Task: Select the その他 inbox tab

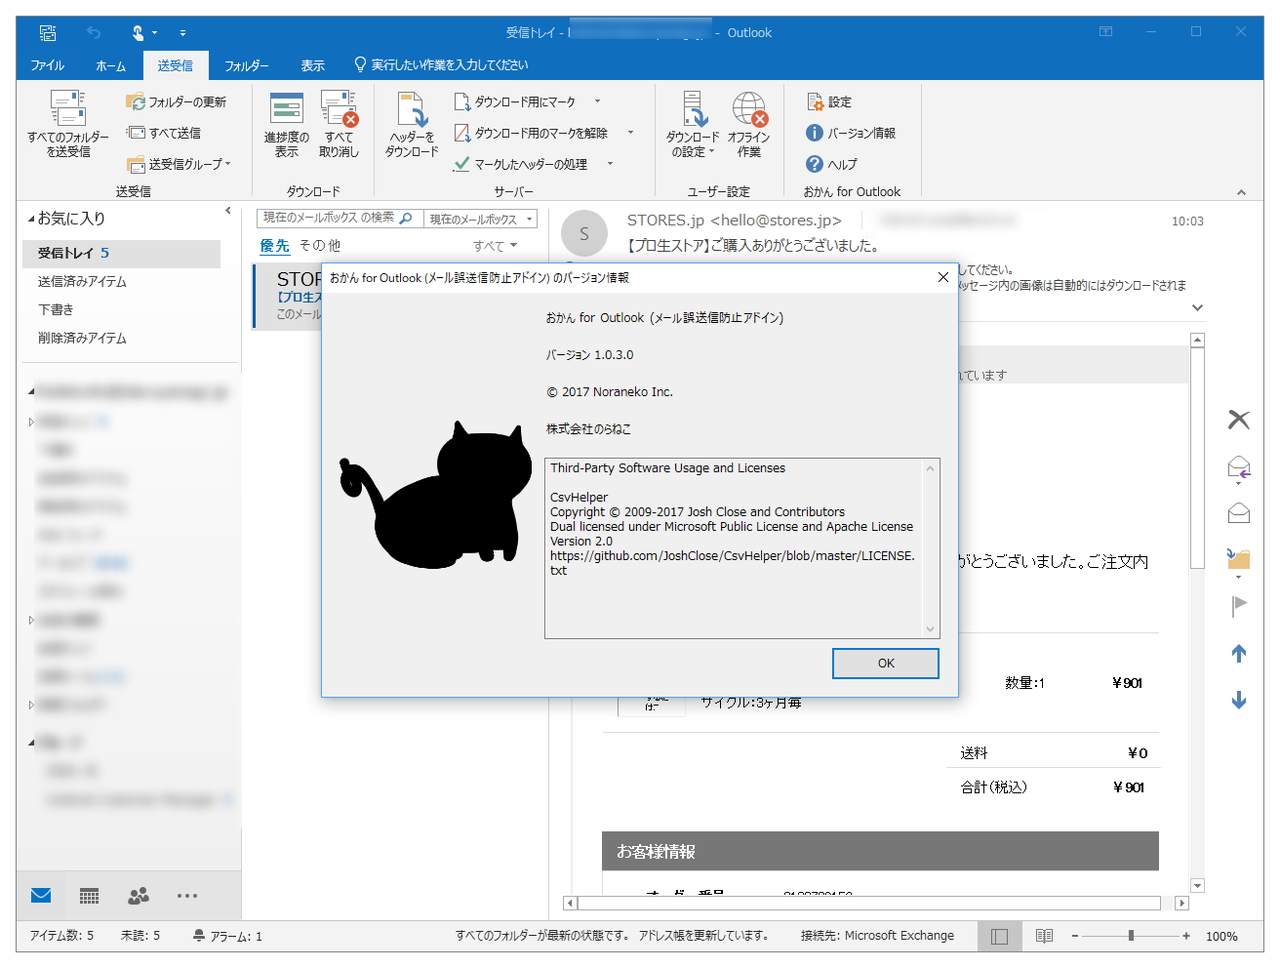Action: coord(317,245)
